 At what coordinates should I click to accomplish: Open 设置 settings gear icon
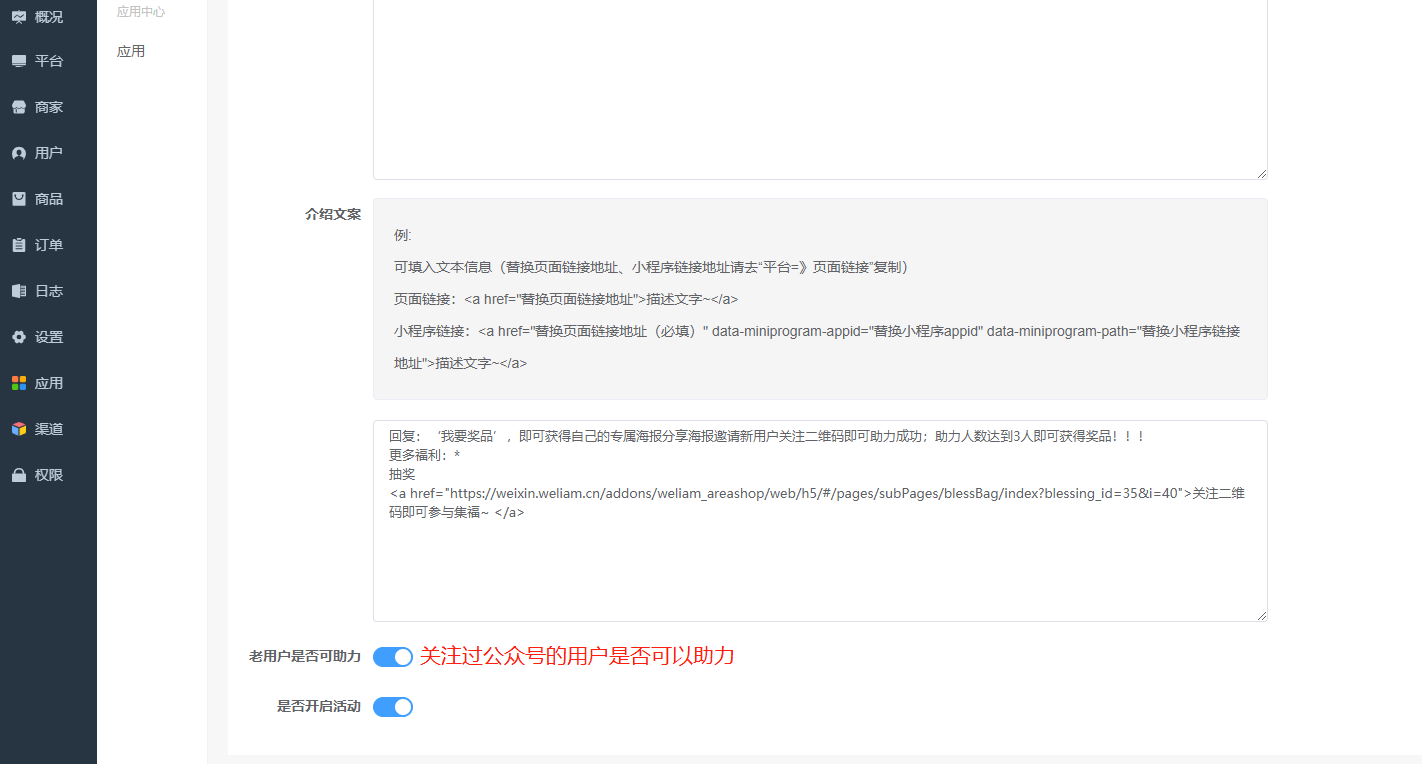point(19,337)
